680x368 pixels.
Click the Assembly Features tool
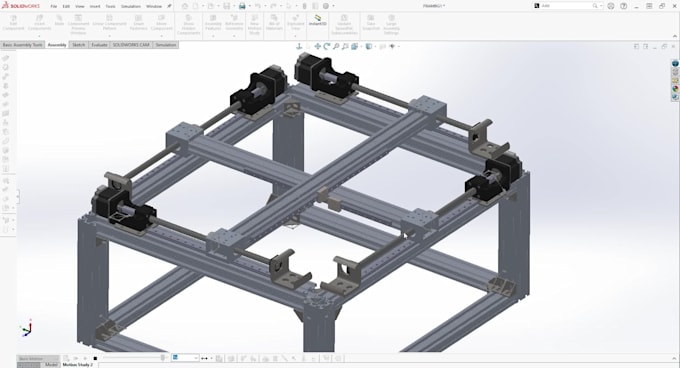point(213,23)
